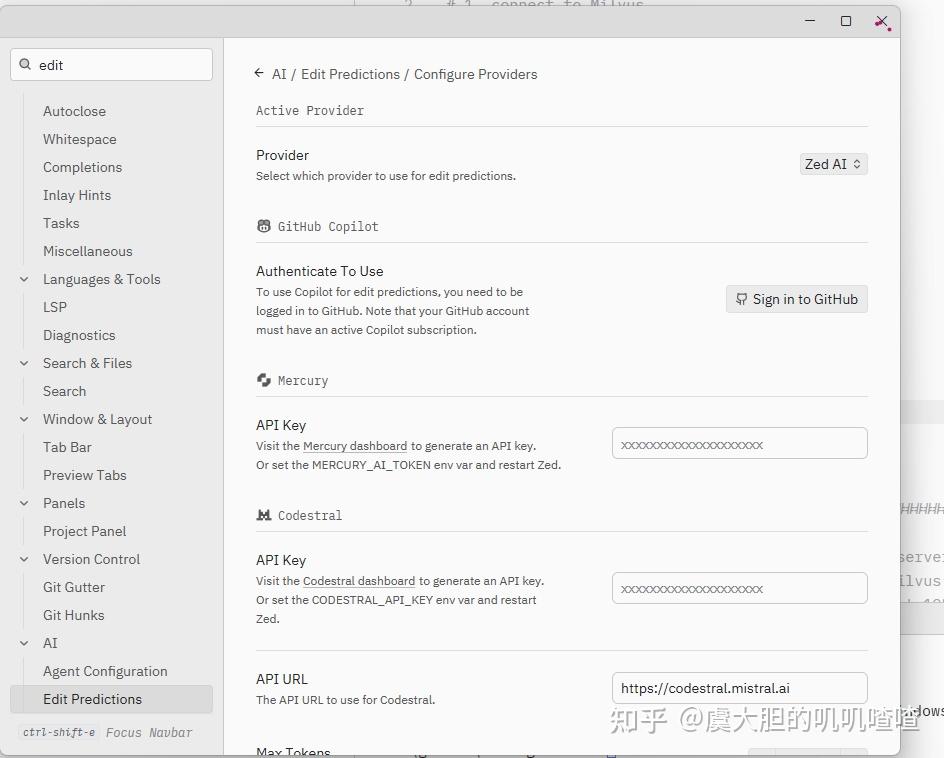Click the GitHub Copilot section icon

(264, 226)
